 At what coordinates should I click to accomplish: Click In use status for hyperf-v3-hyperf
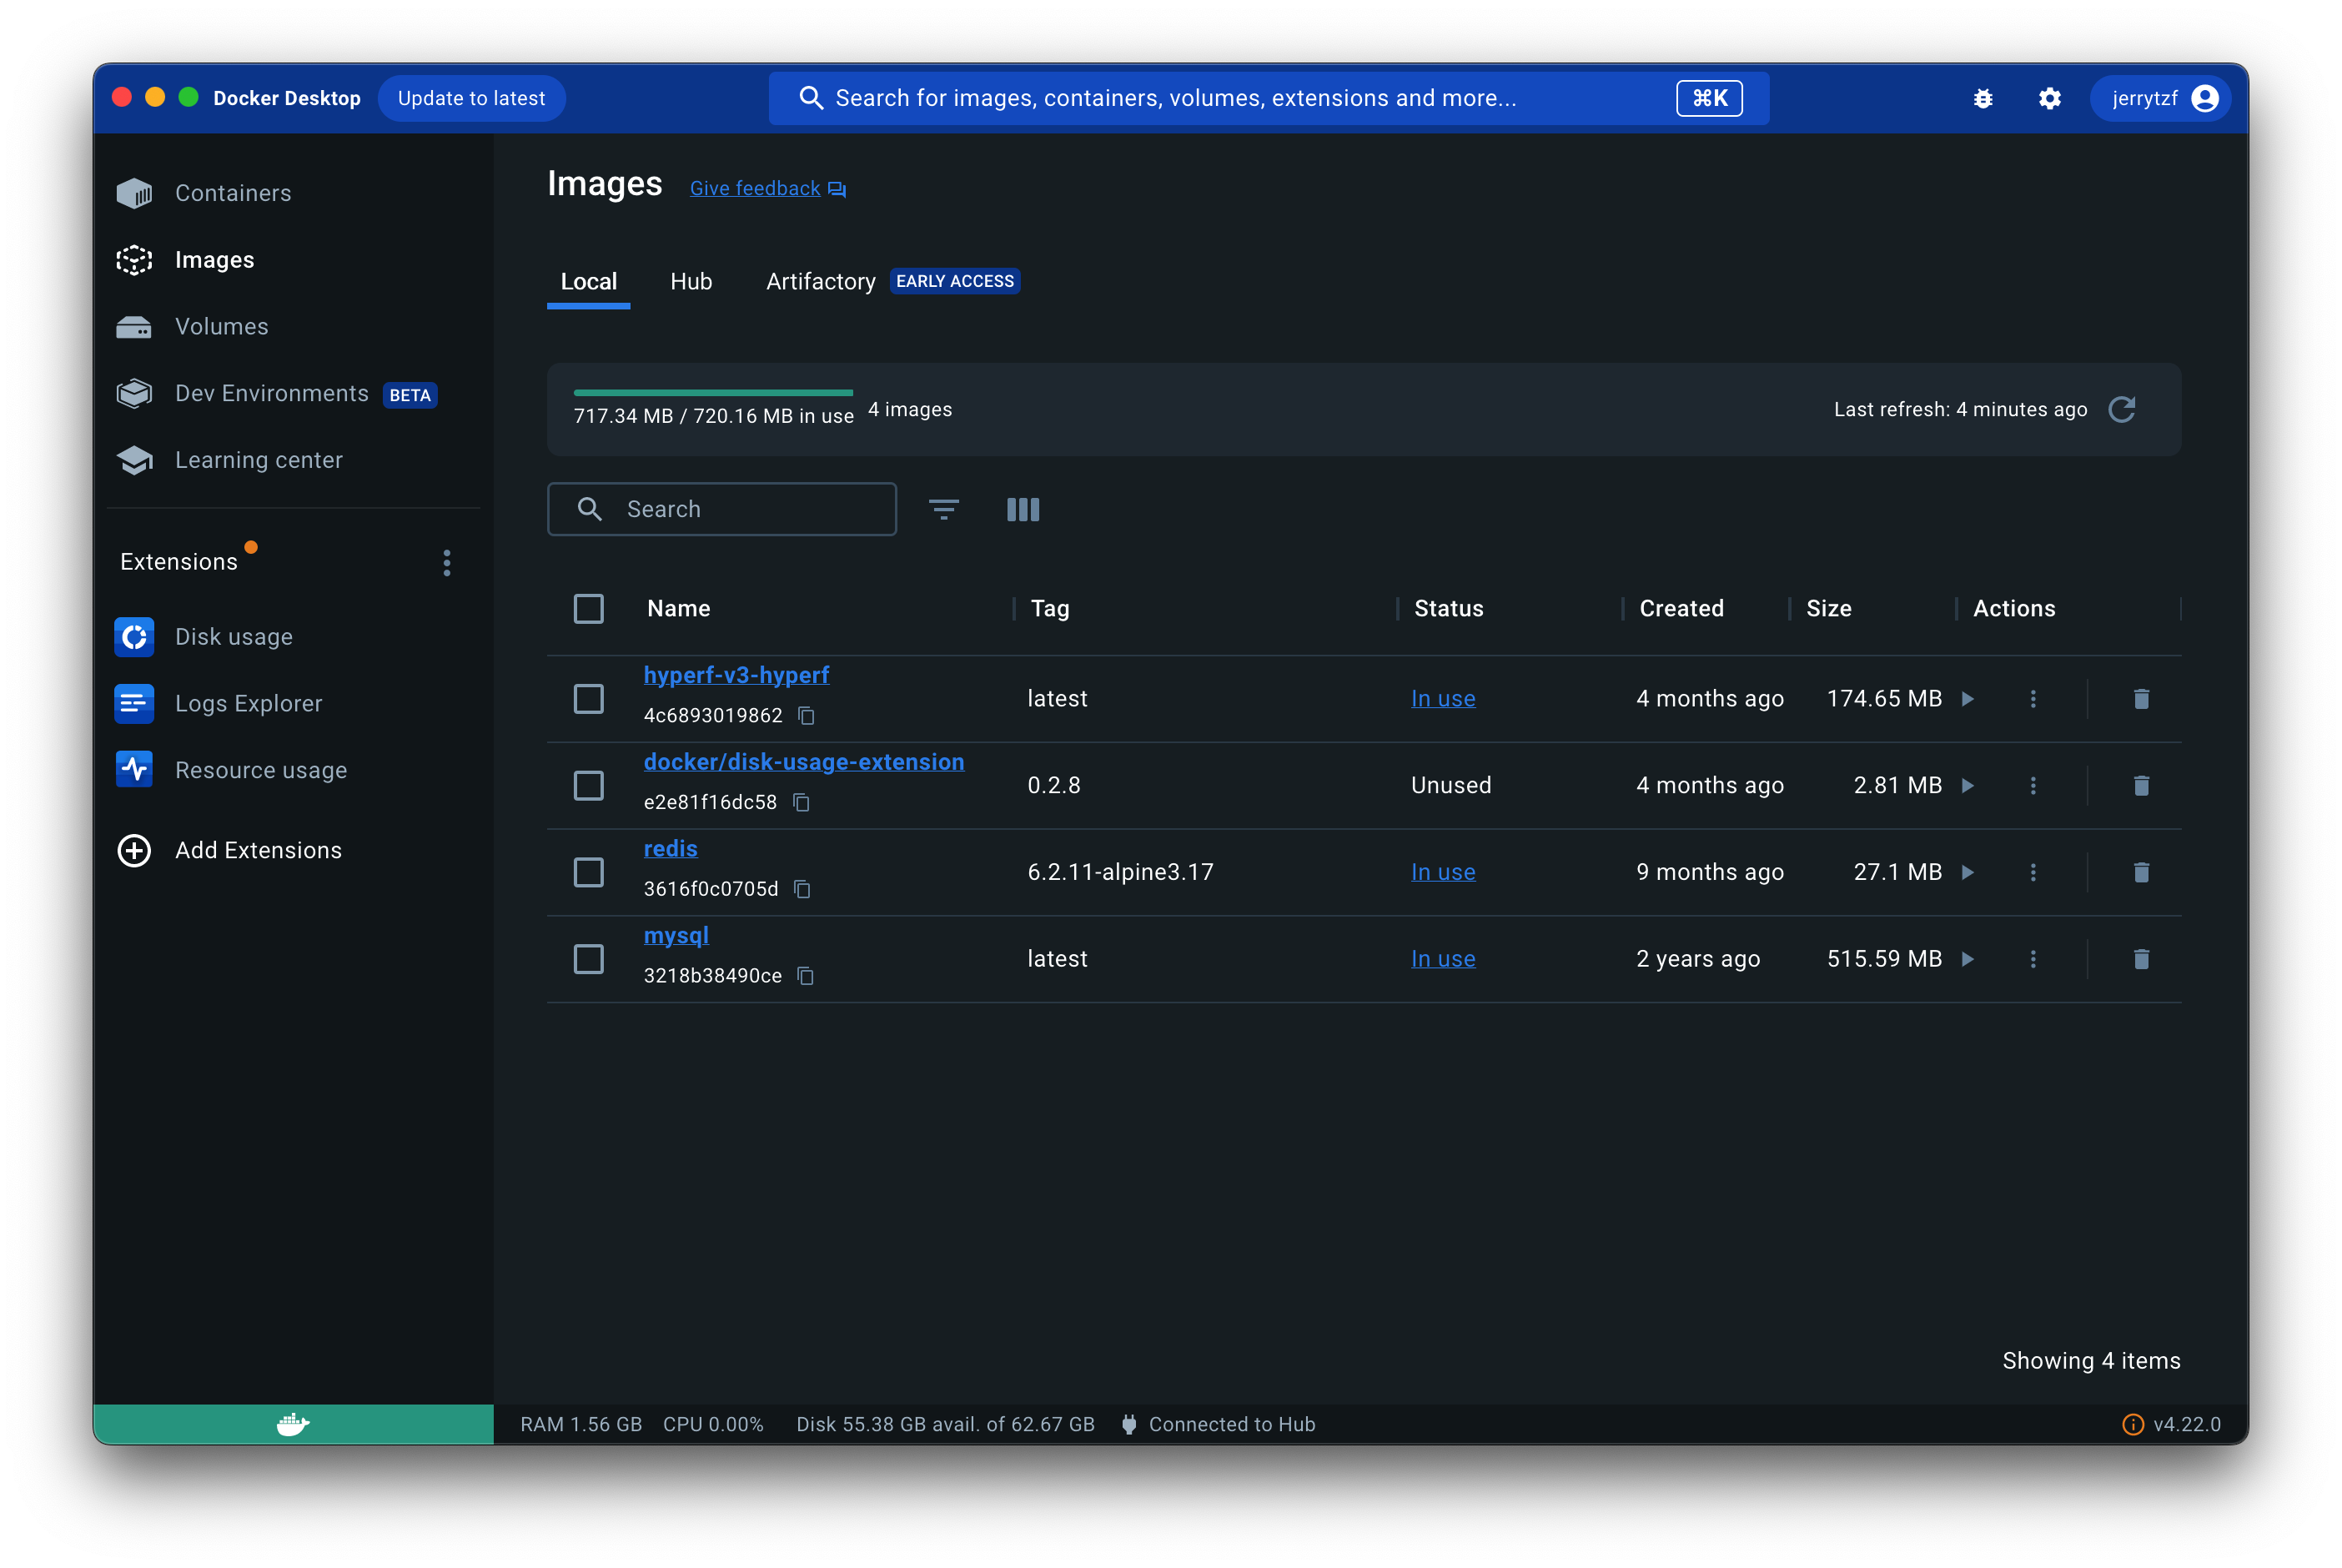[1442, 698]
